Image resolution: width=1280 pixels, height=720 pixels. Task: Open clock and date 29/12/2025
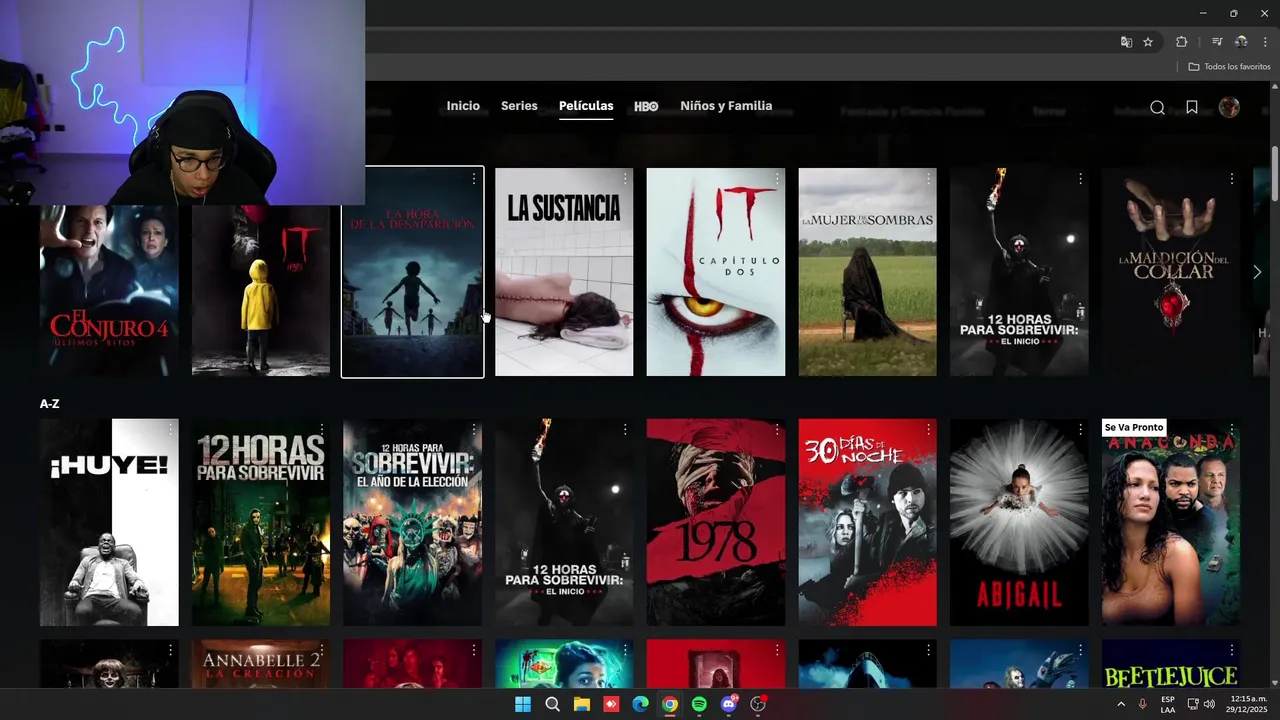coord(1249,704)
